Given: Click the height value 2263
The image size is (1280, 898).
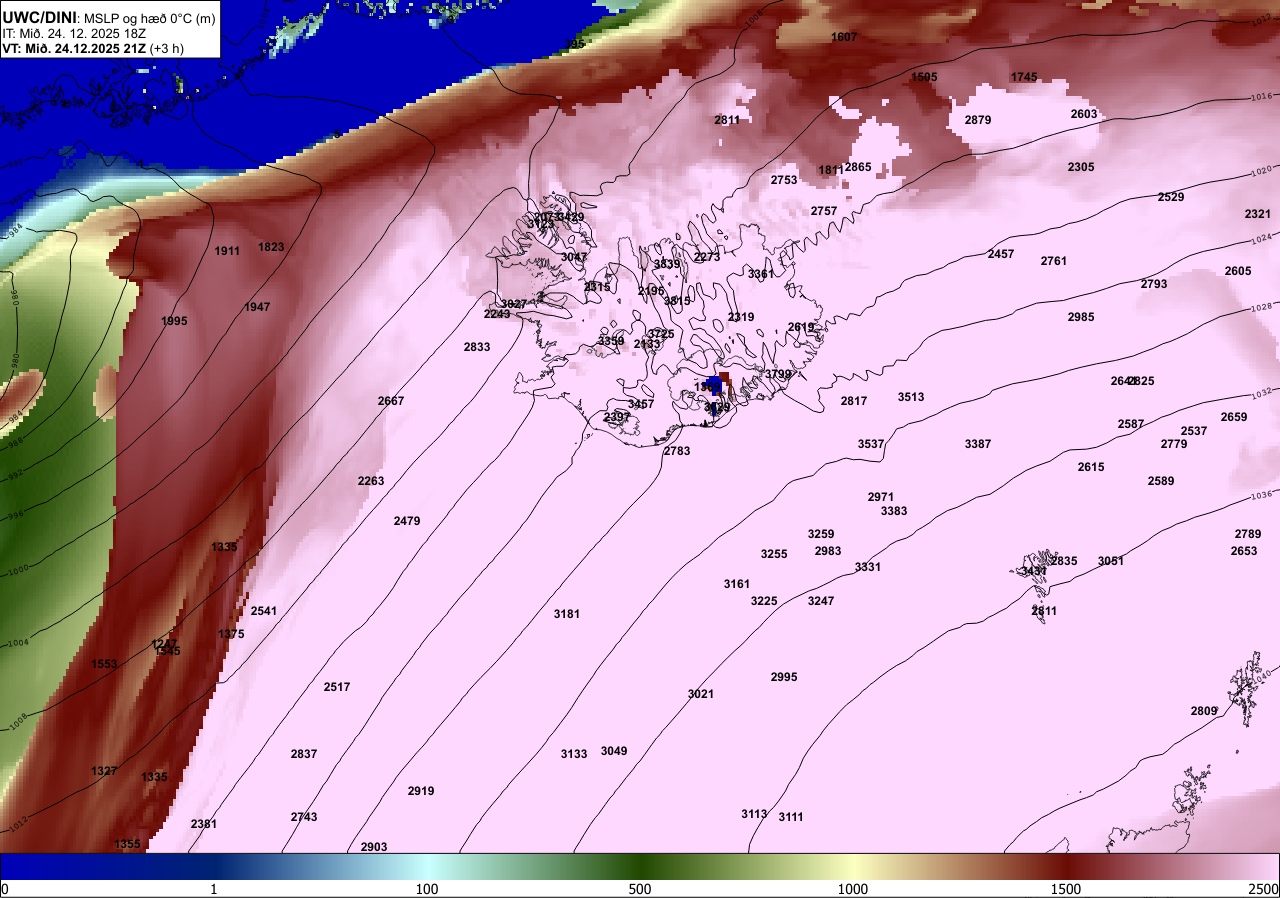Looking at the screenshot, I should pos(371,481).
